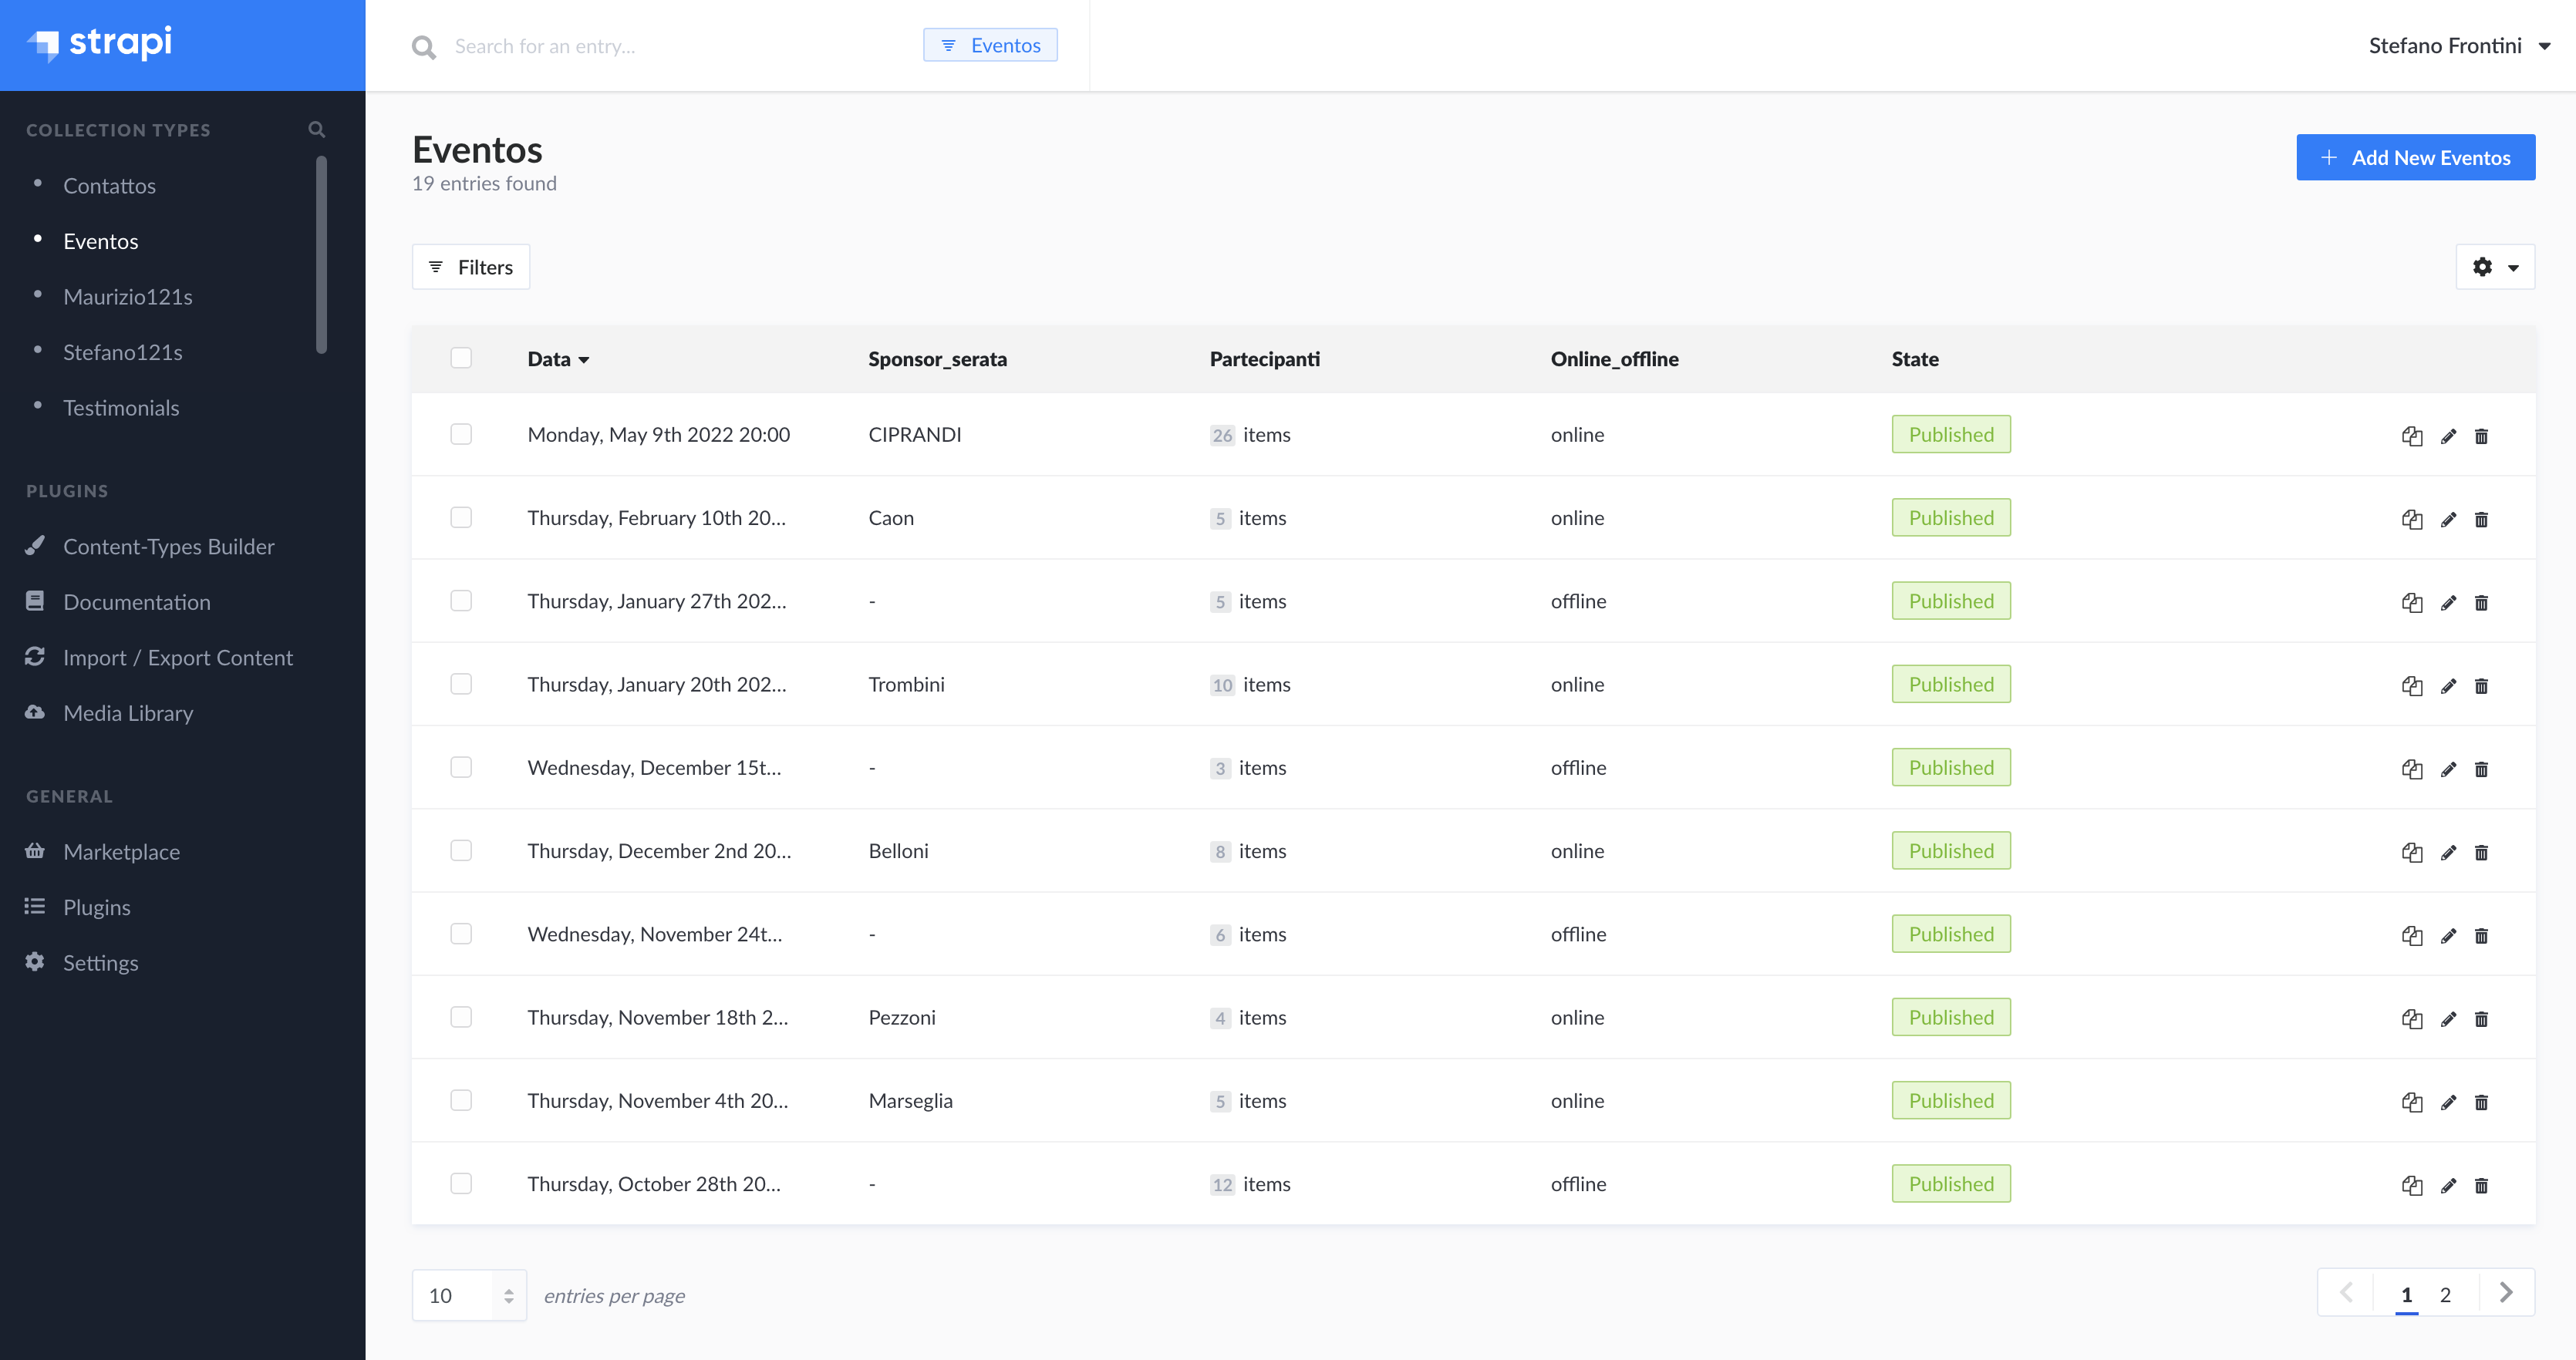Toggle Data column sort order
The image size is (2576, 1360).
(557, 359)
